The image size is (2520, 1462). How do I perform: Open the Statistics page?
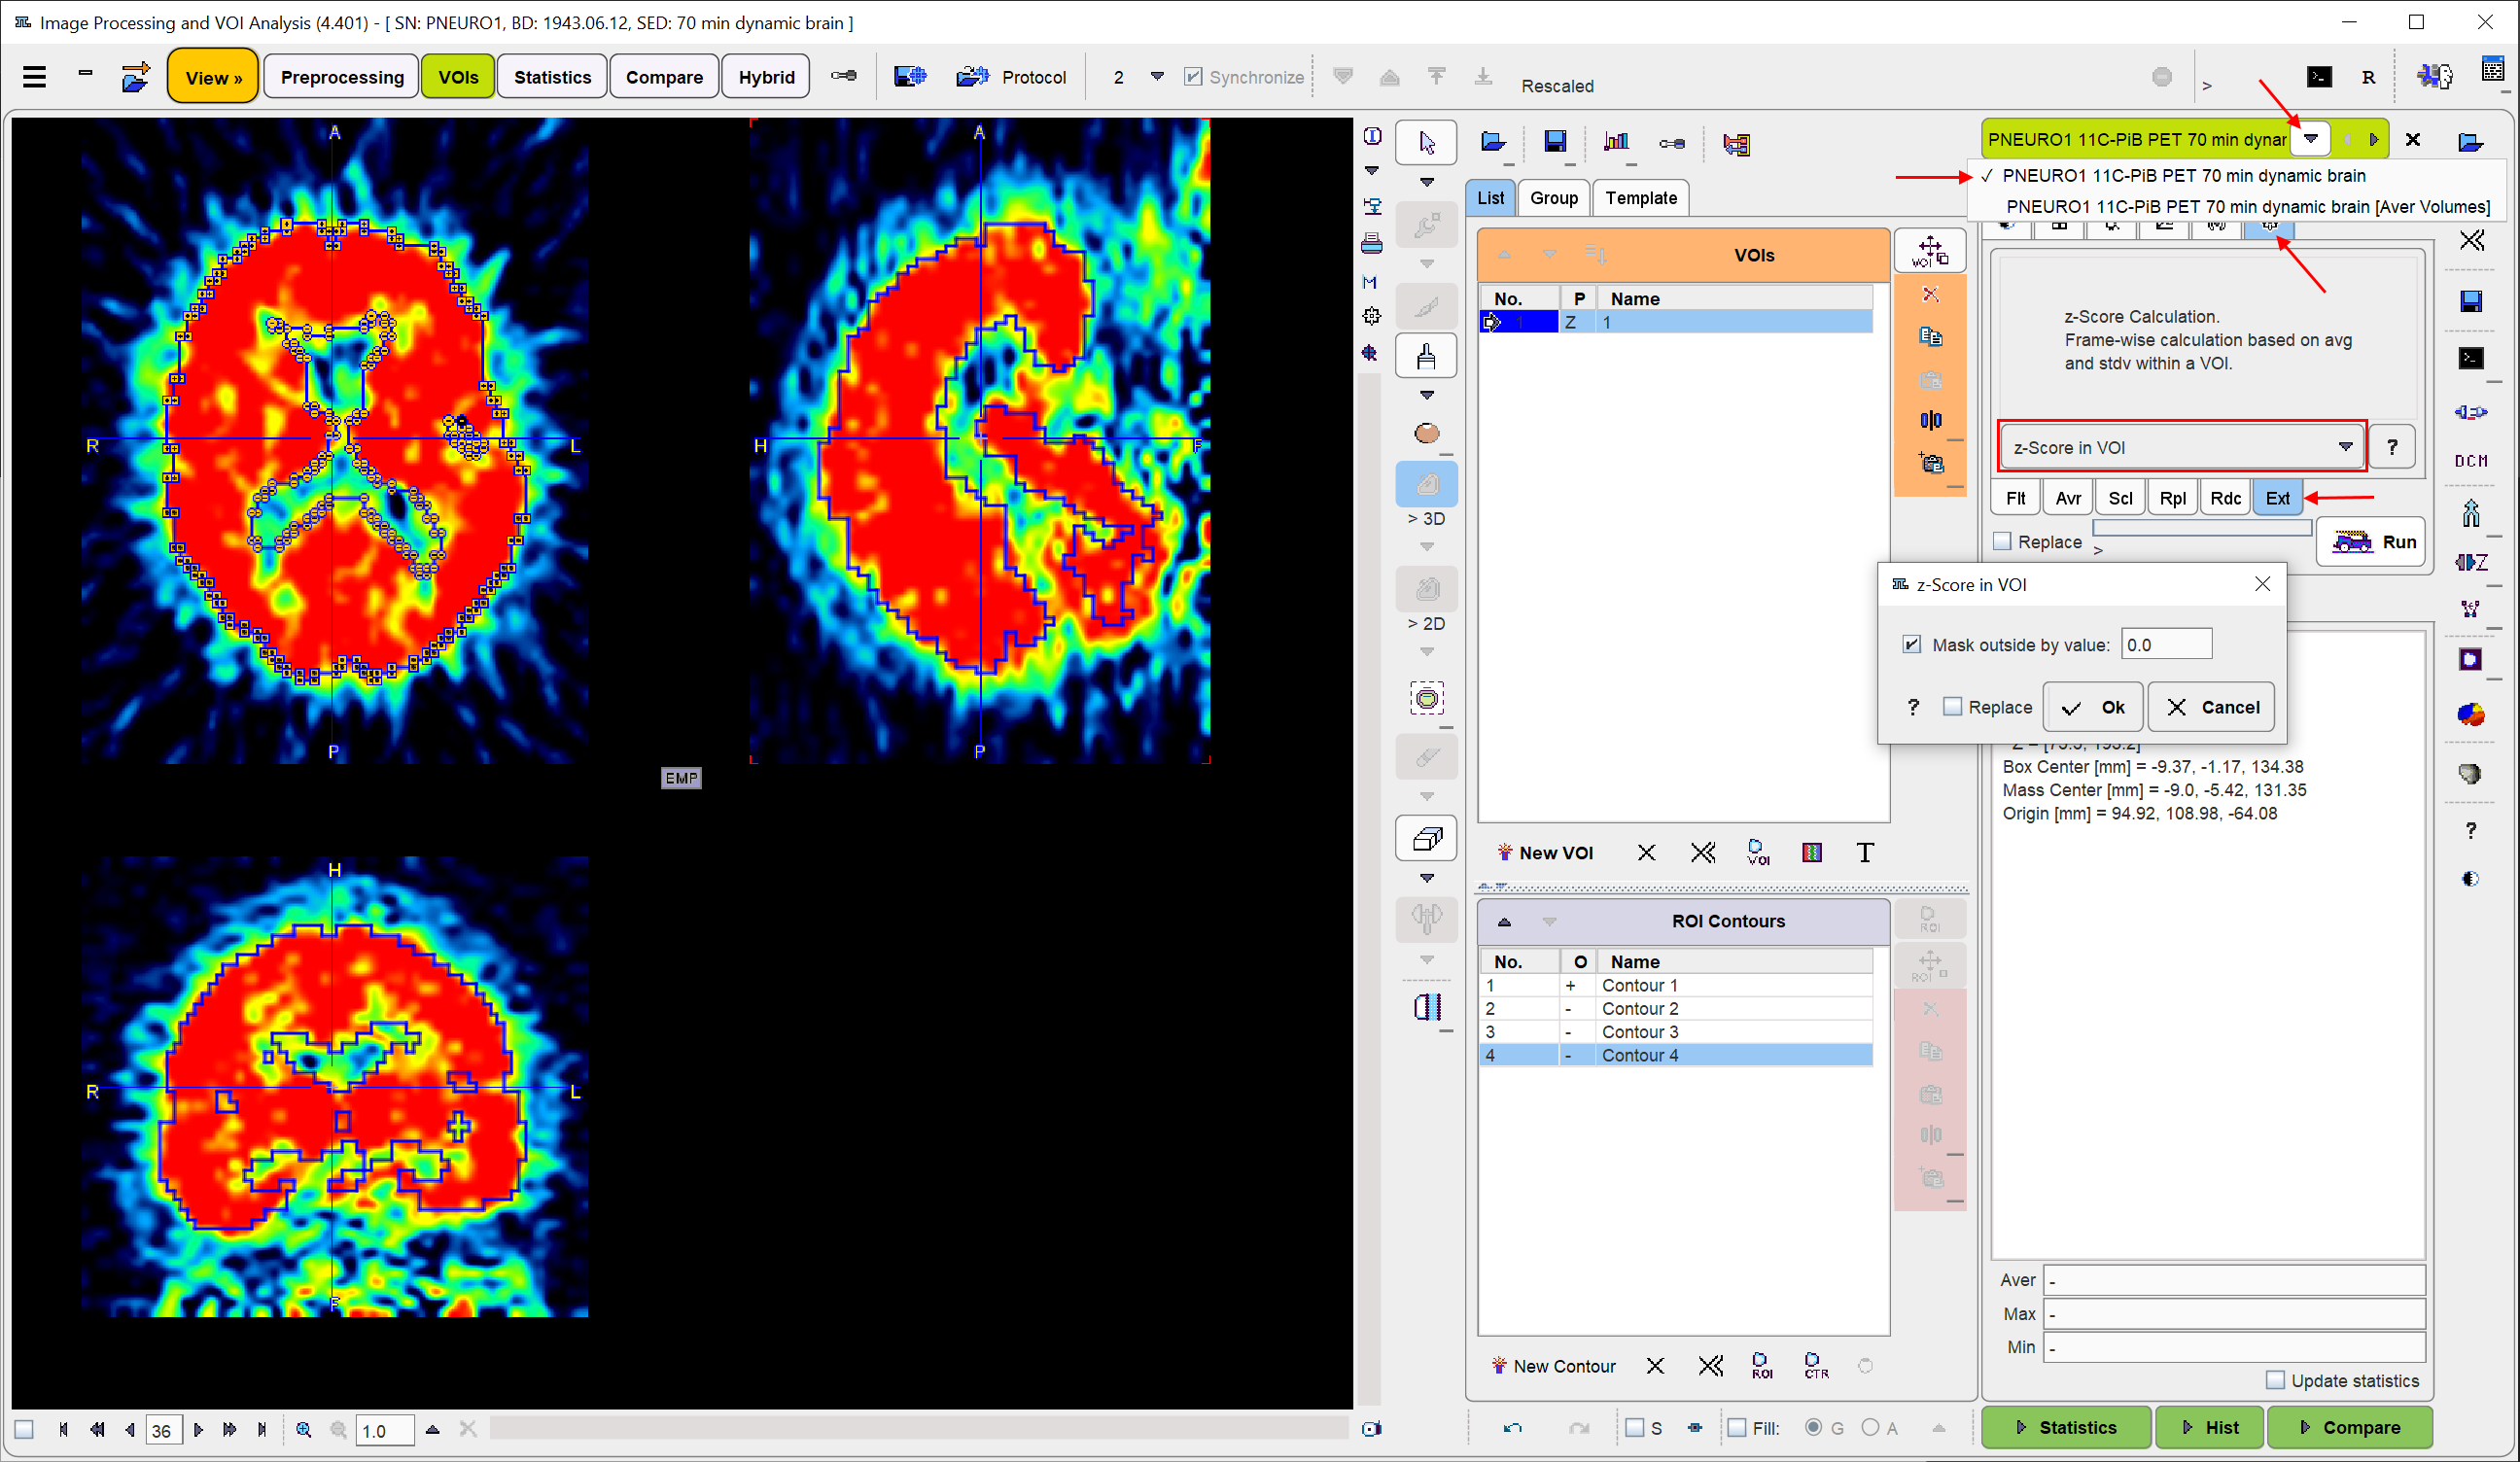552,77
